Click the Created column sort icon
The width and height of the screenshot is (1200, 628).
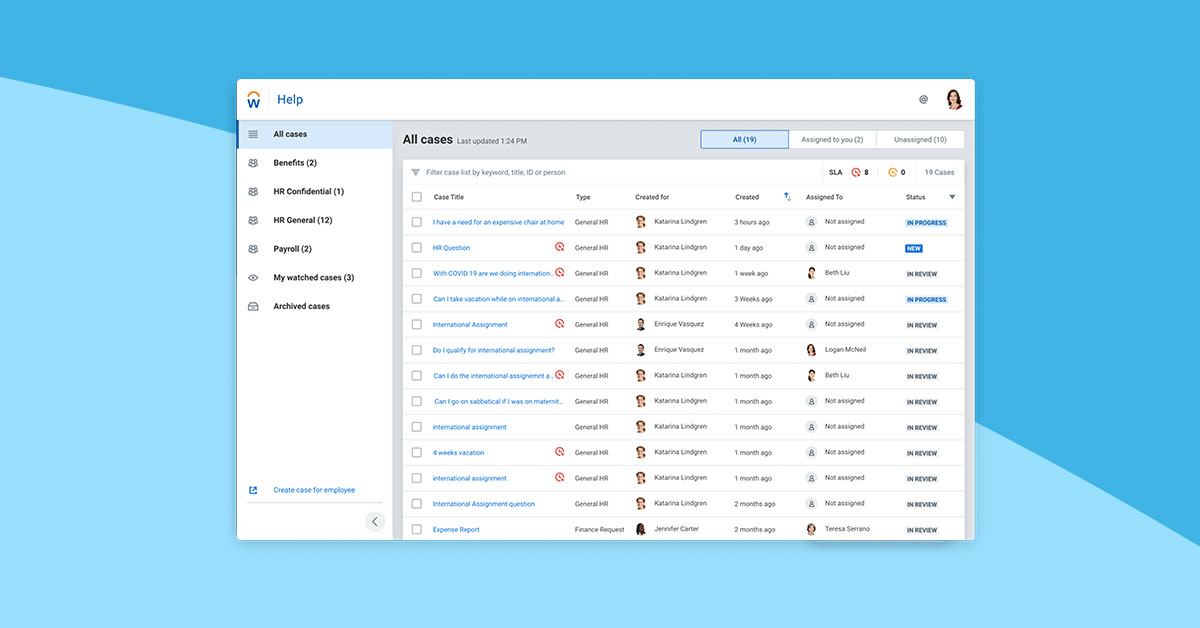click(787, 197)
